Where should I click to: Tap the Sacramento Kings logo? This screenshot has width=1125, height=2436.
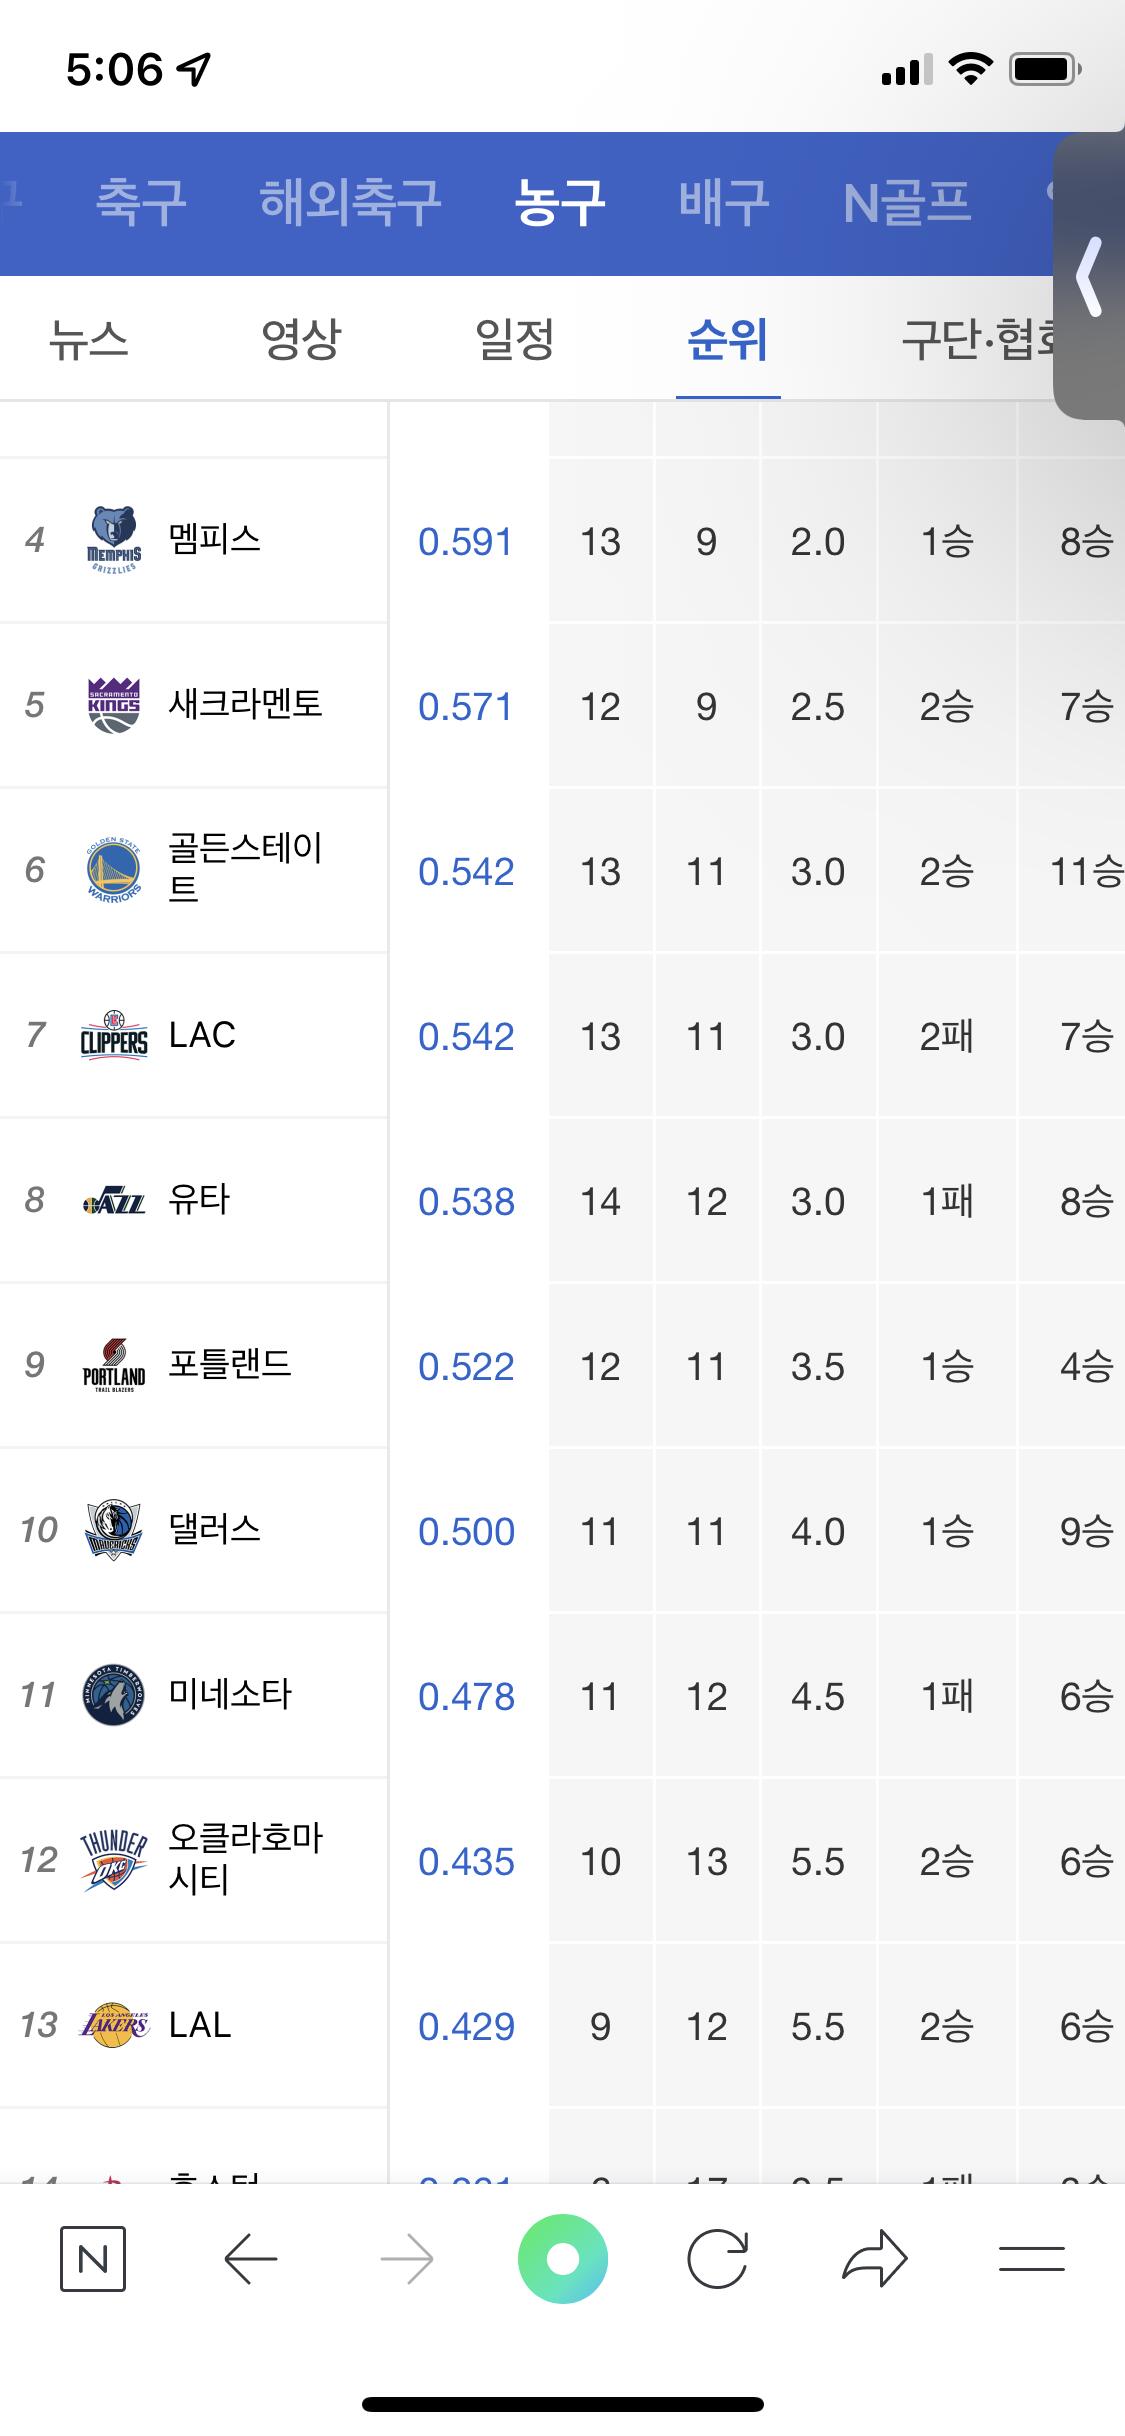(114, 705)
